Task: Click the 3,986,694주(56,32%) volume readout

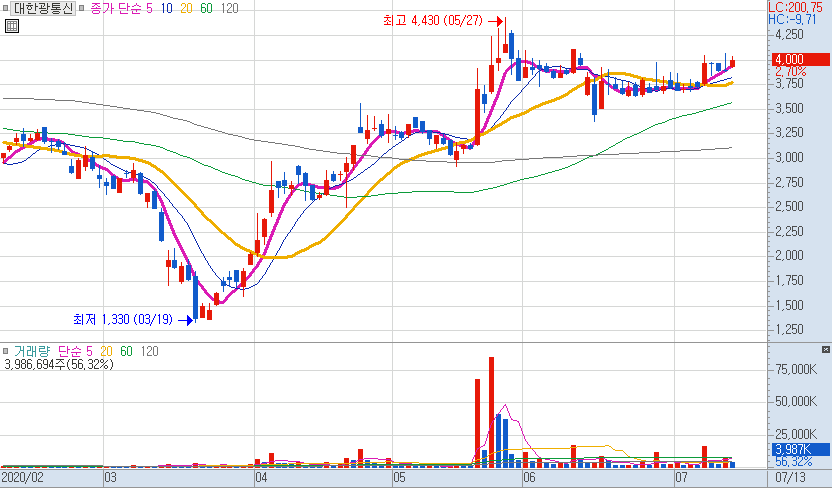Action: pyautogui.click(x=59, y=364)
